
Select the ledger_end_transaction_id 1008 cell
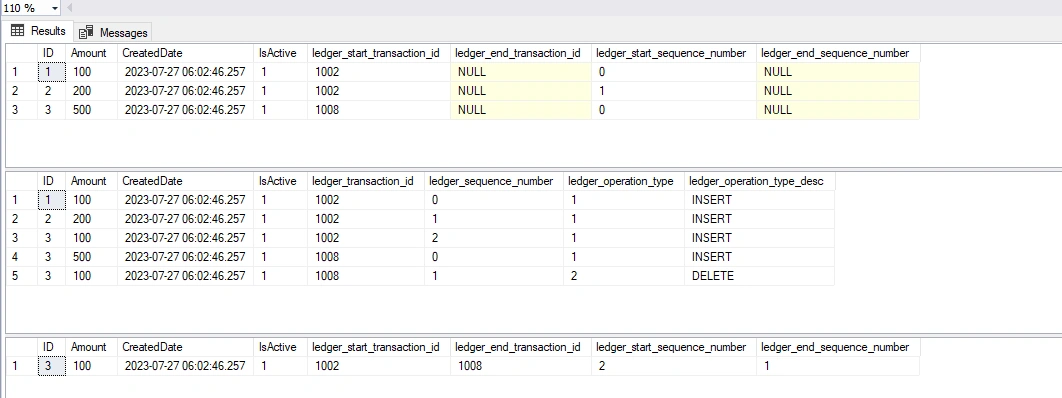coord(521,366)
